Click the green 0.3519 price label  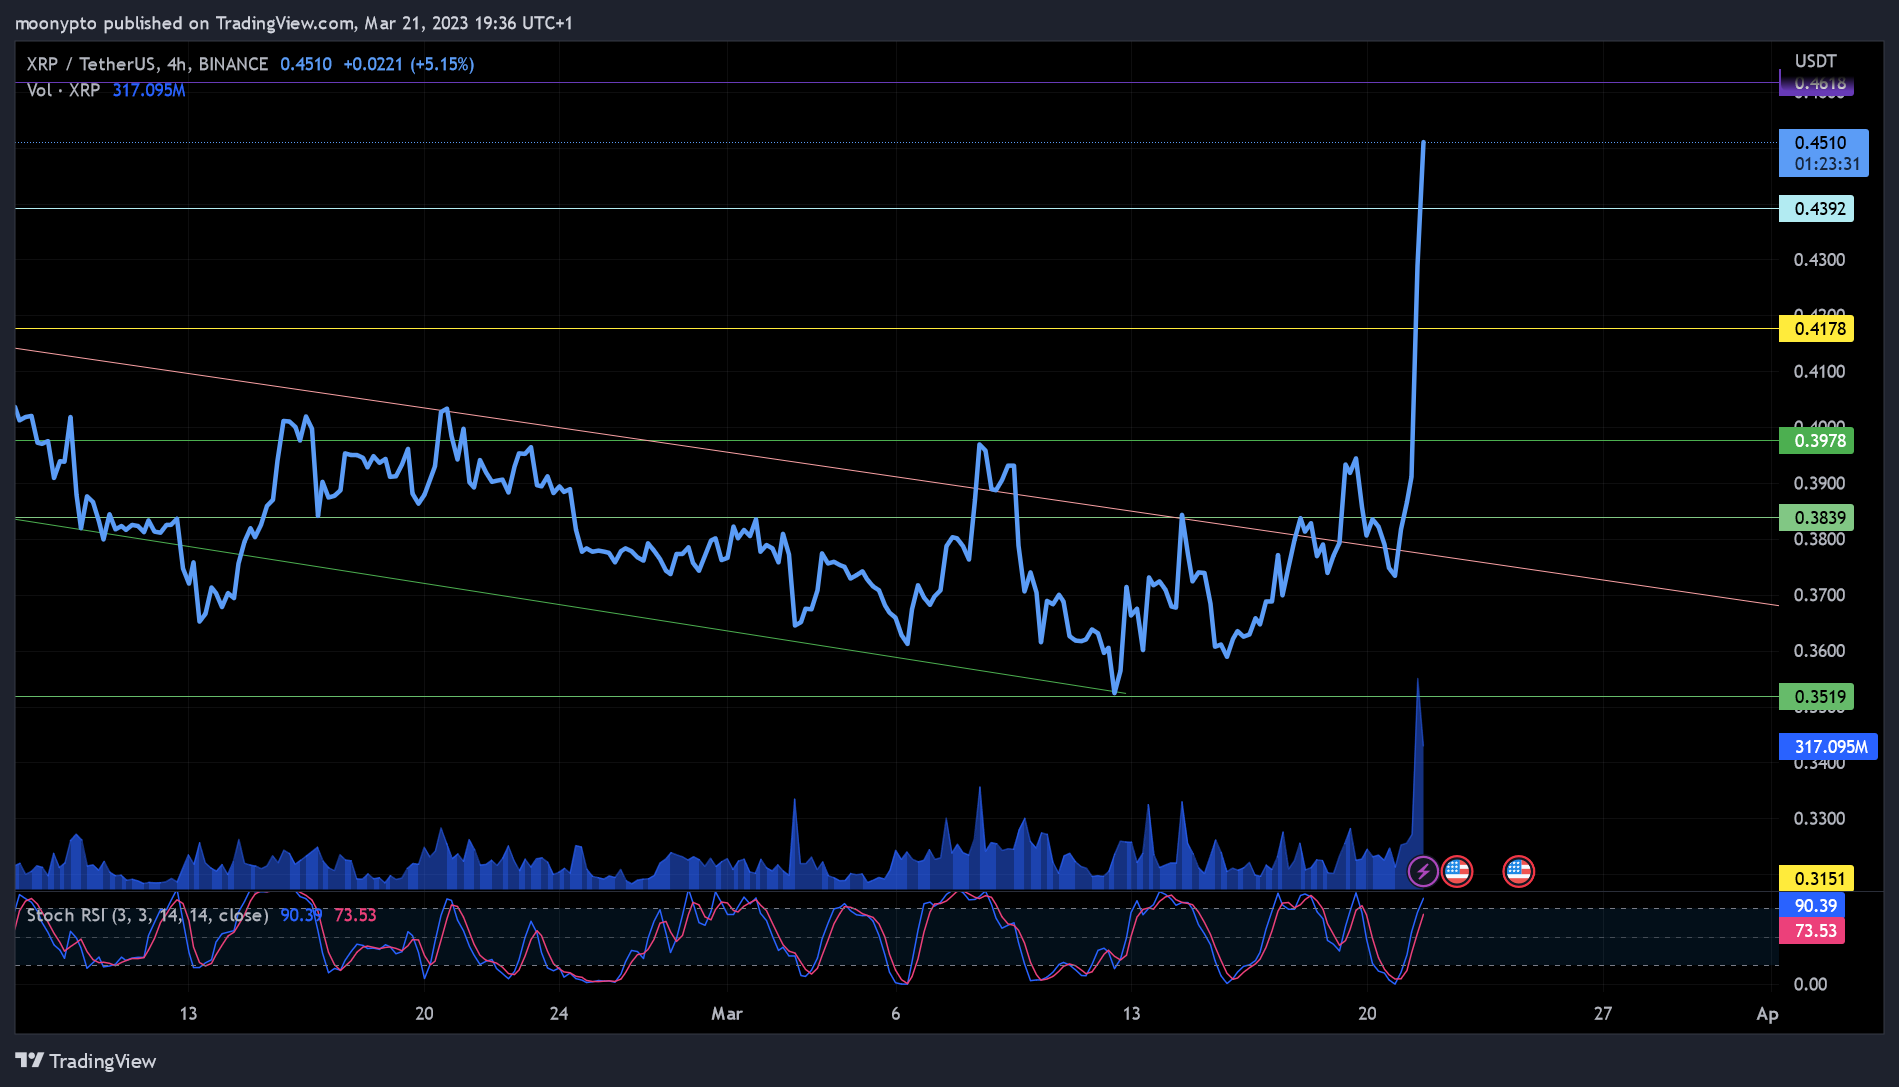tap(1816, 697)
